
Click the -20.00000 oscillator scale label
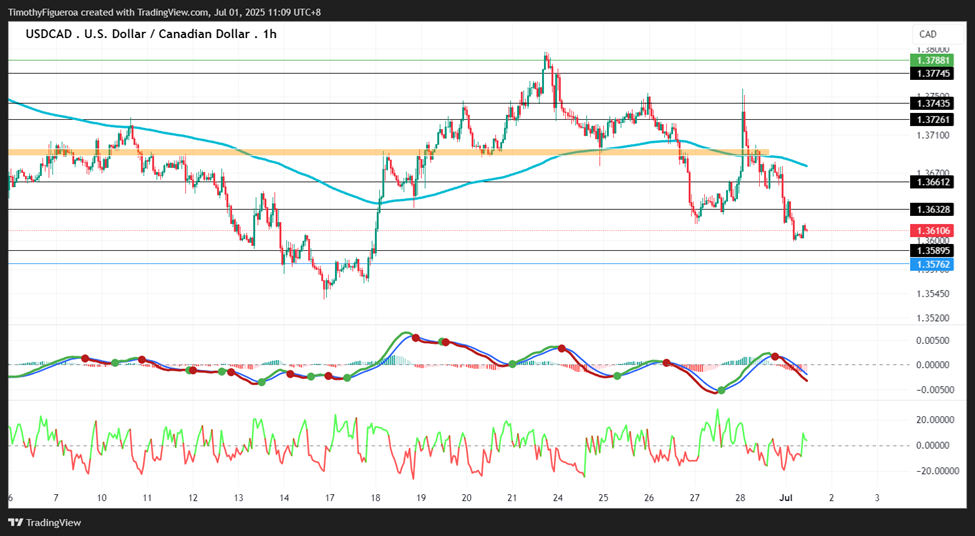(x=931, y=471)
